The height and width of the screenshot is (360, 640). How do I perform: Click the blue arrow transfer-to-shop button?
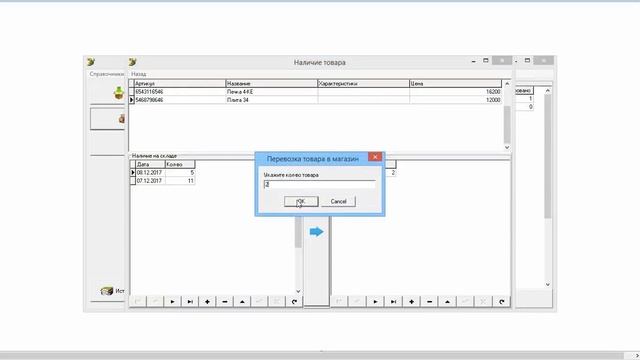(316, 232)
